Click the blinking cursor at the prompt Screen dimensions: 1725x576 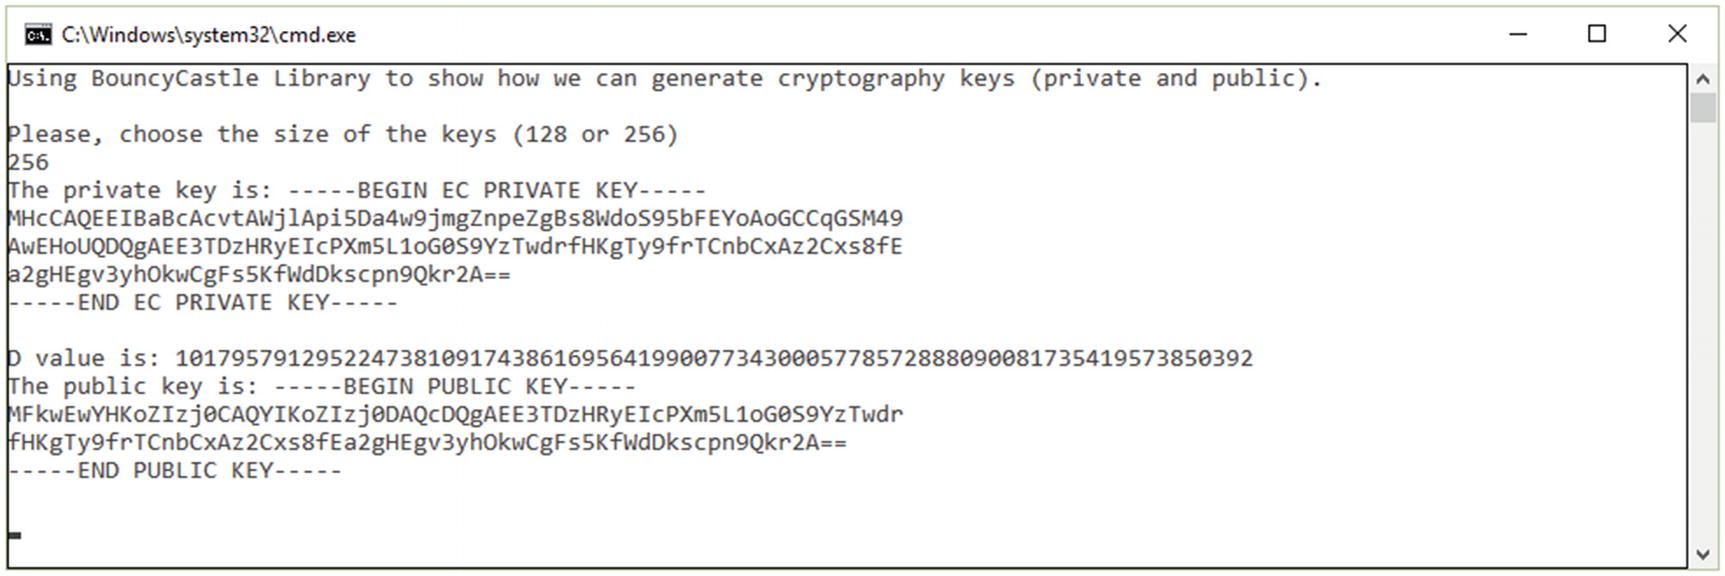[x=14, y=535]
